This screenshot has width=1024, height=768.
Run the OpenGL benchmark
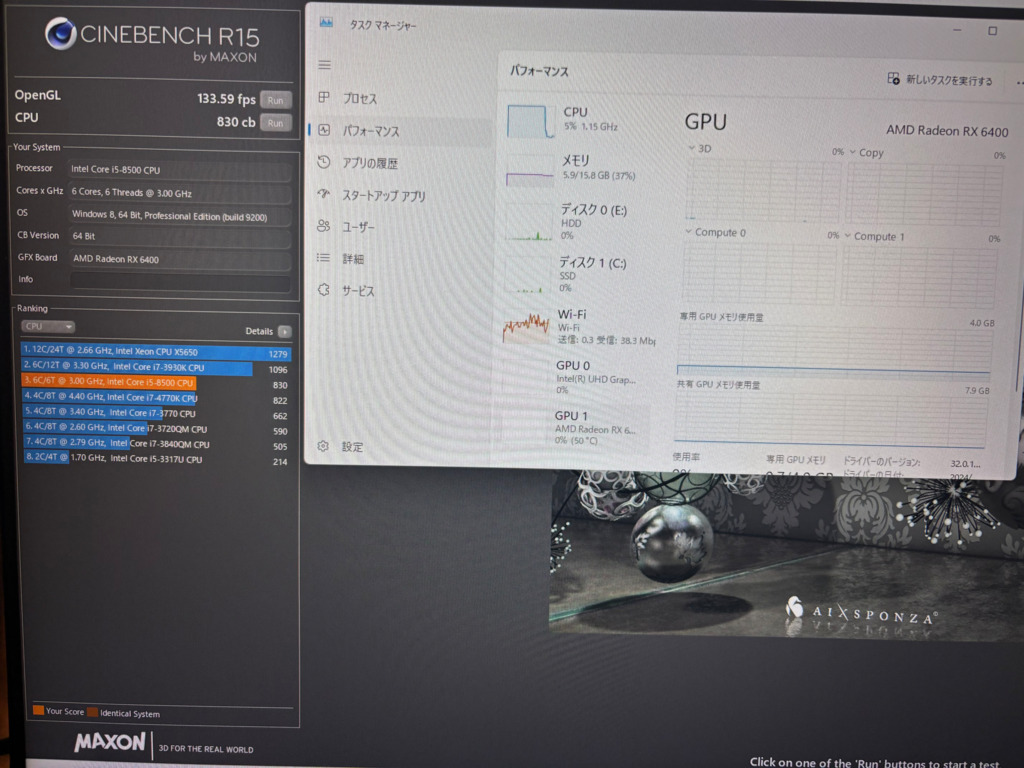pyautogui.click(x=276, y=100)
